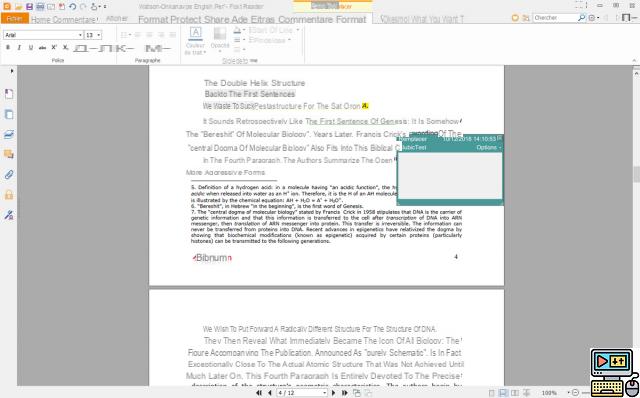
Task: Toggle underline formatting
Action: (31, 48)
